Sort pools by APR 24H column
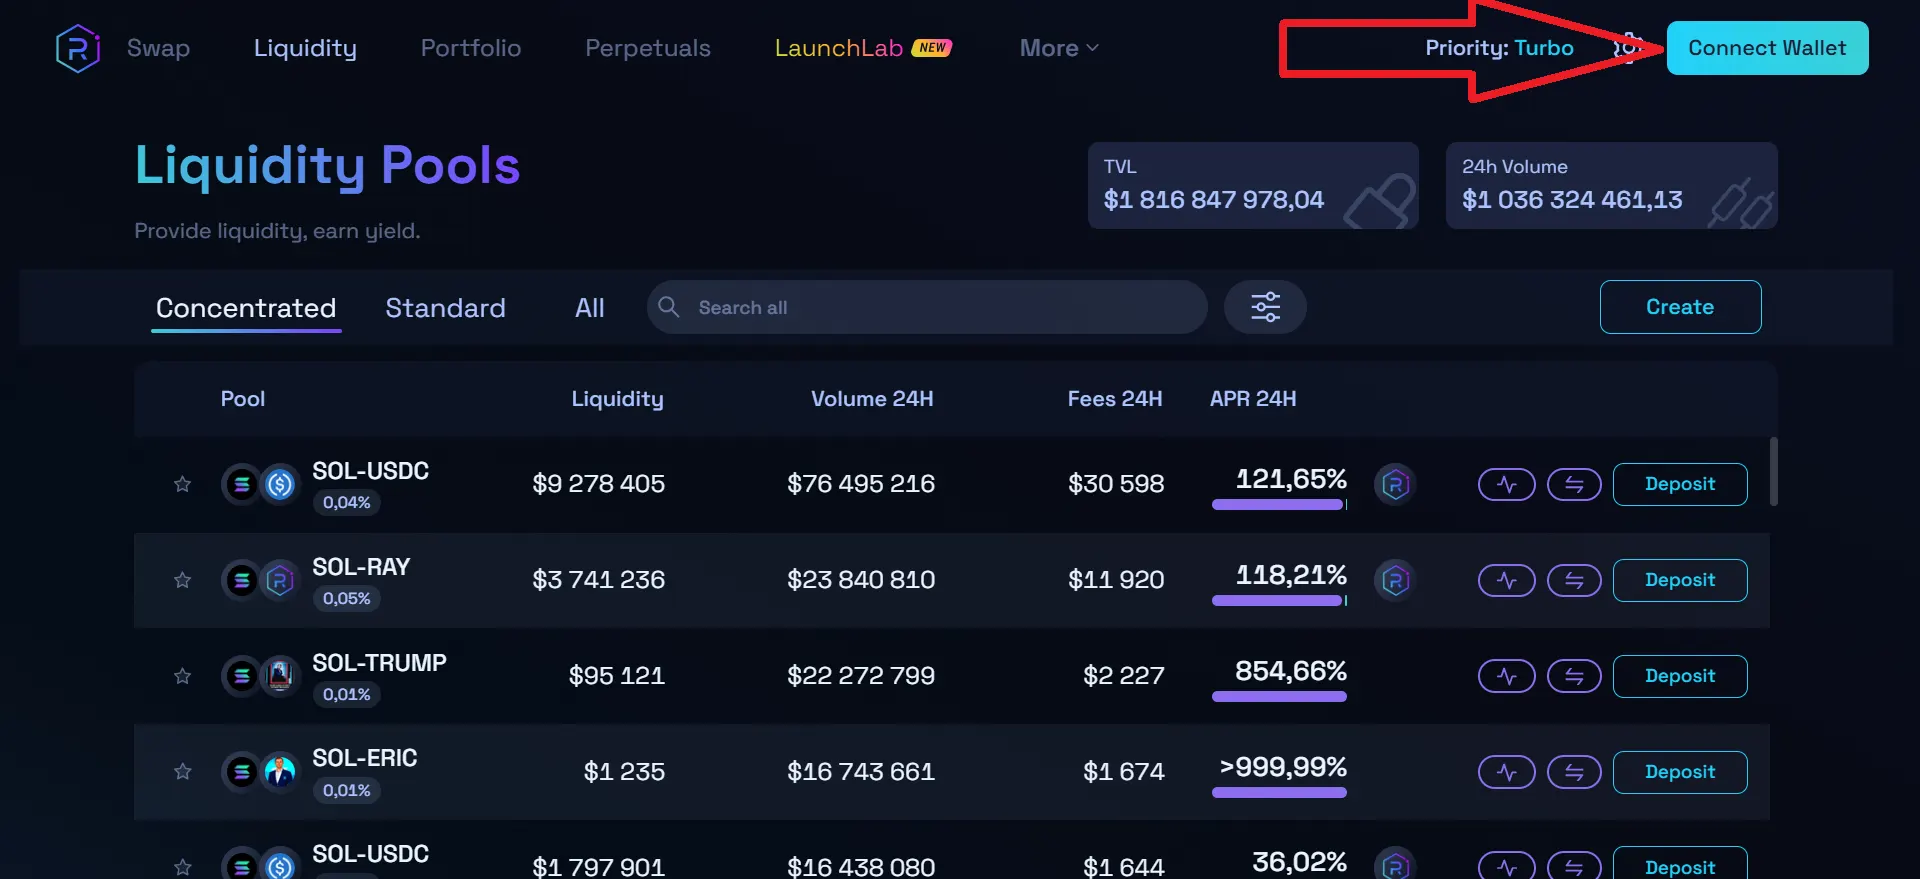The height and width of the screenshot is (879, 1920). coord(1253,399)
